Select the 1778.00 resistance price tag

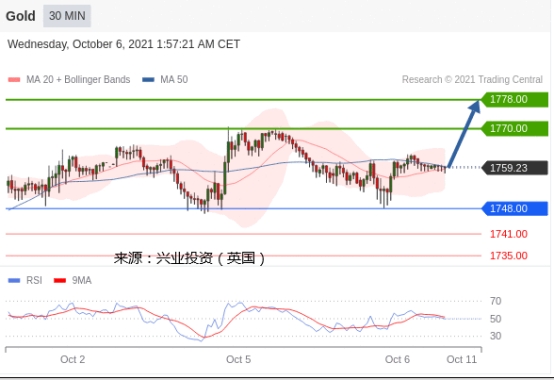tap(514, 99)
